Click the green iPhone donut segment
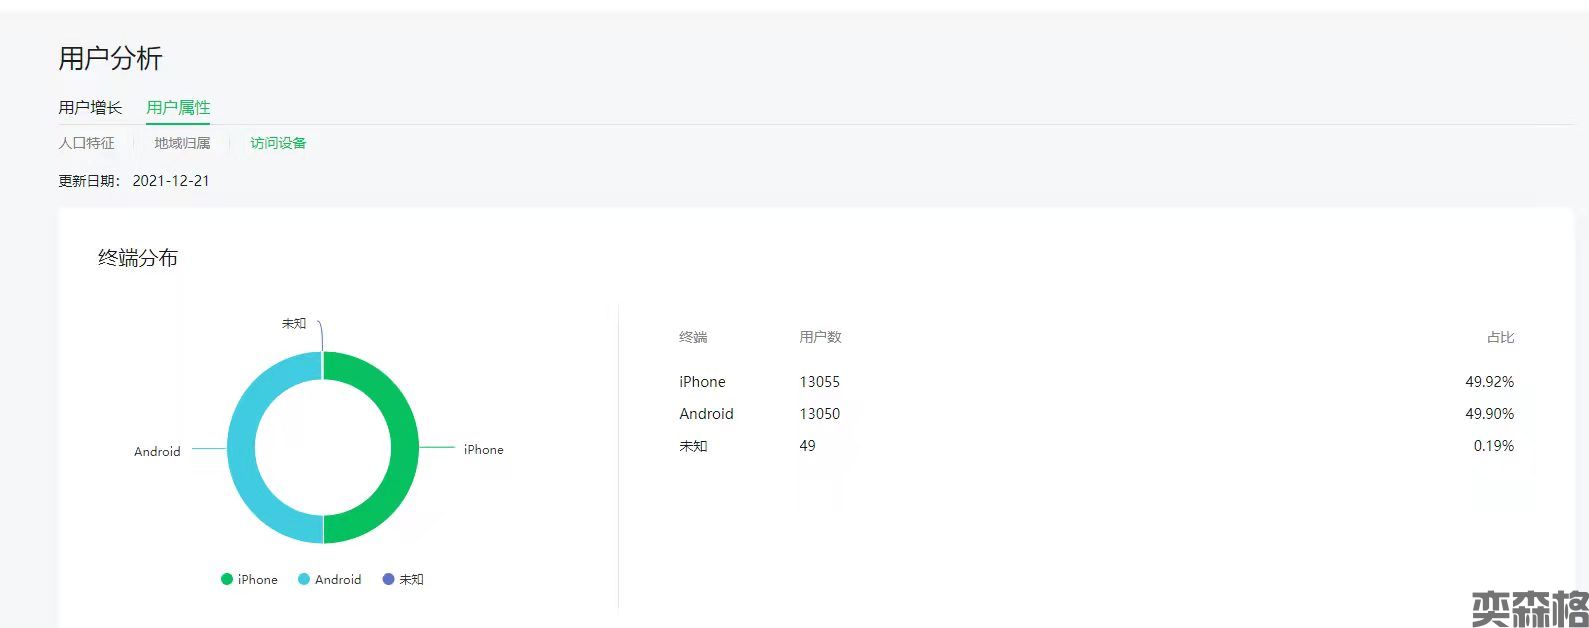Viewport: 1589px width, 628px height. pyautogui.click(x=404, y=447)
